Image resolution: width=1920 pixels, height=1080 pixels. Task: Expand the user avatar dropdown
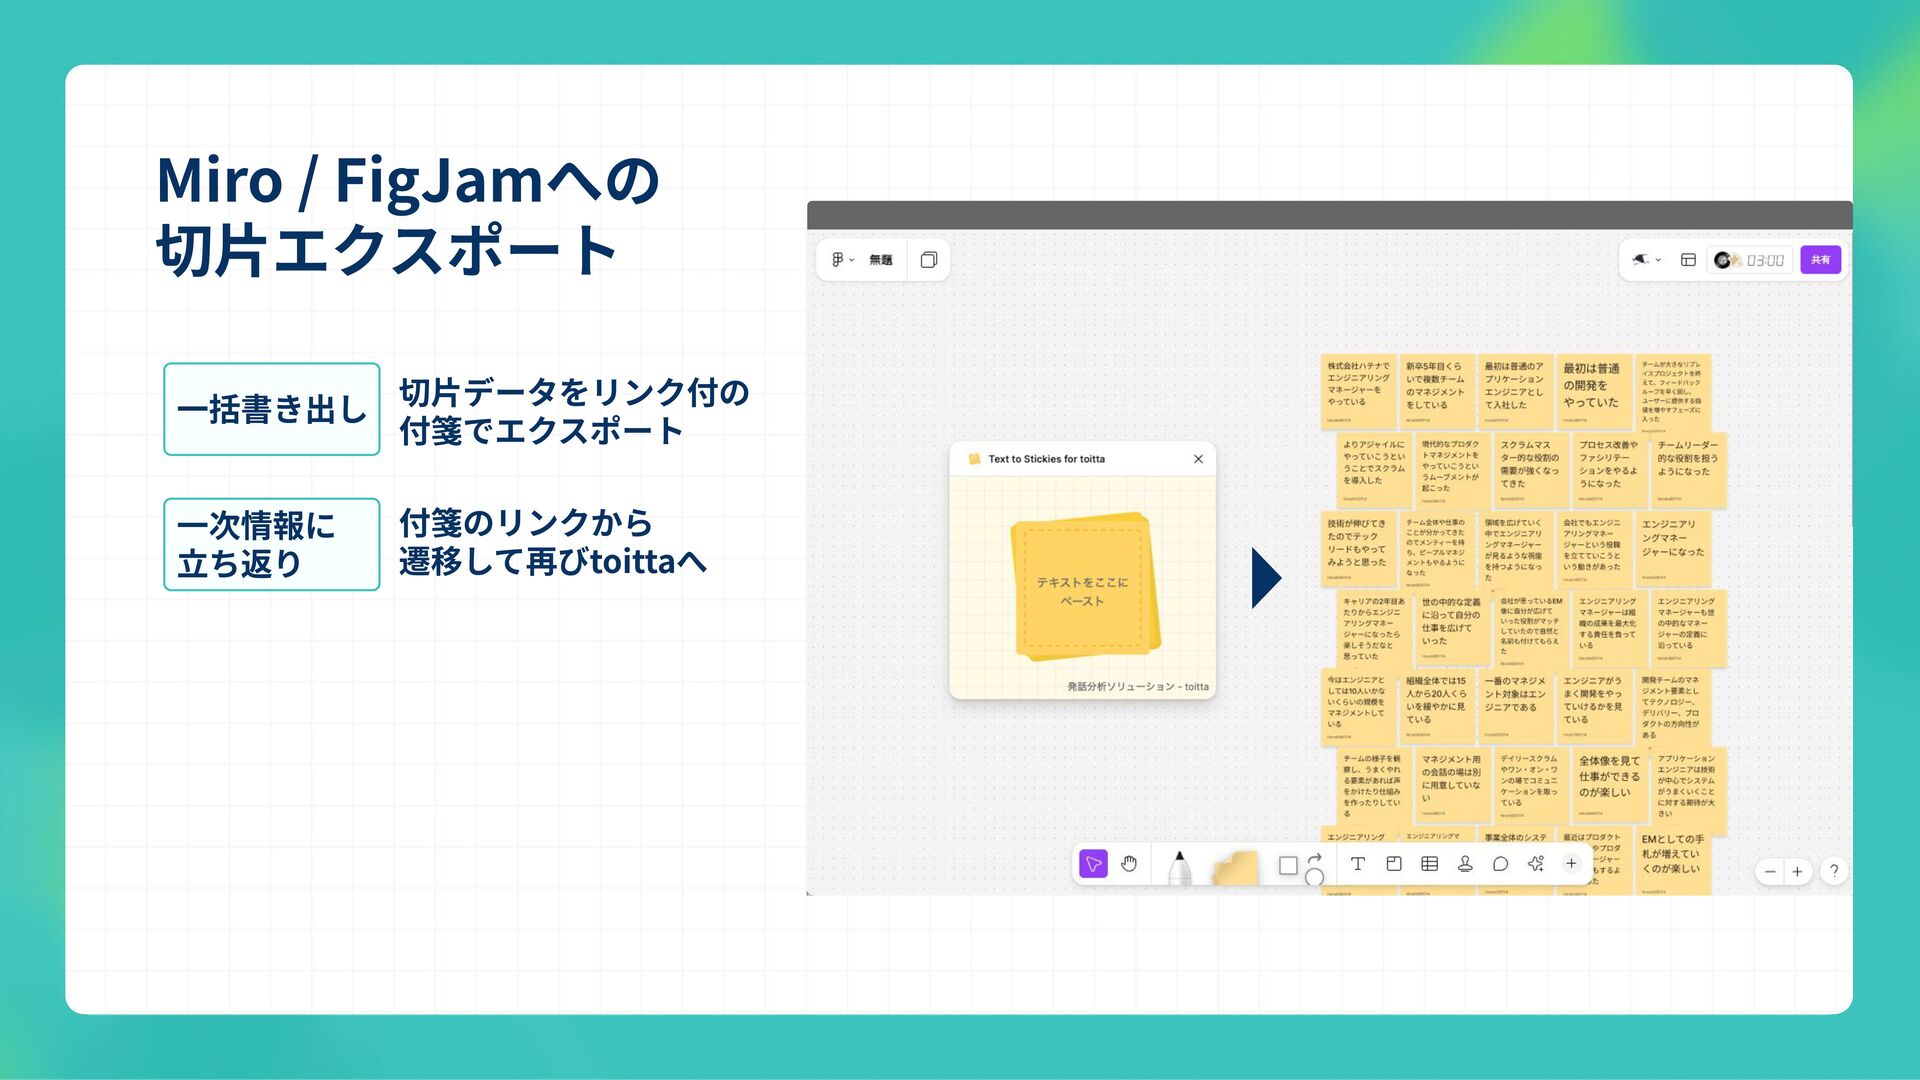(x=1646, y=260)
